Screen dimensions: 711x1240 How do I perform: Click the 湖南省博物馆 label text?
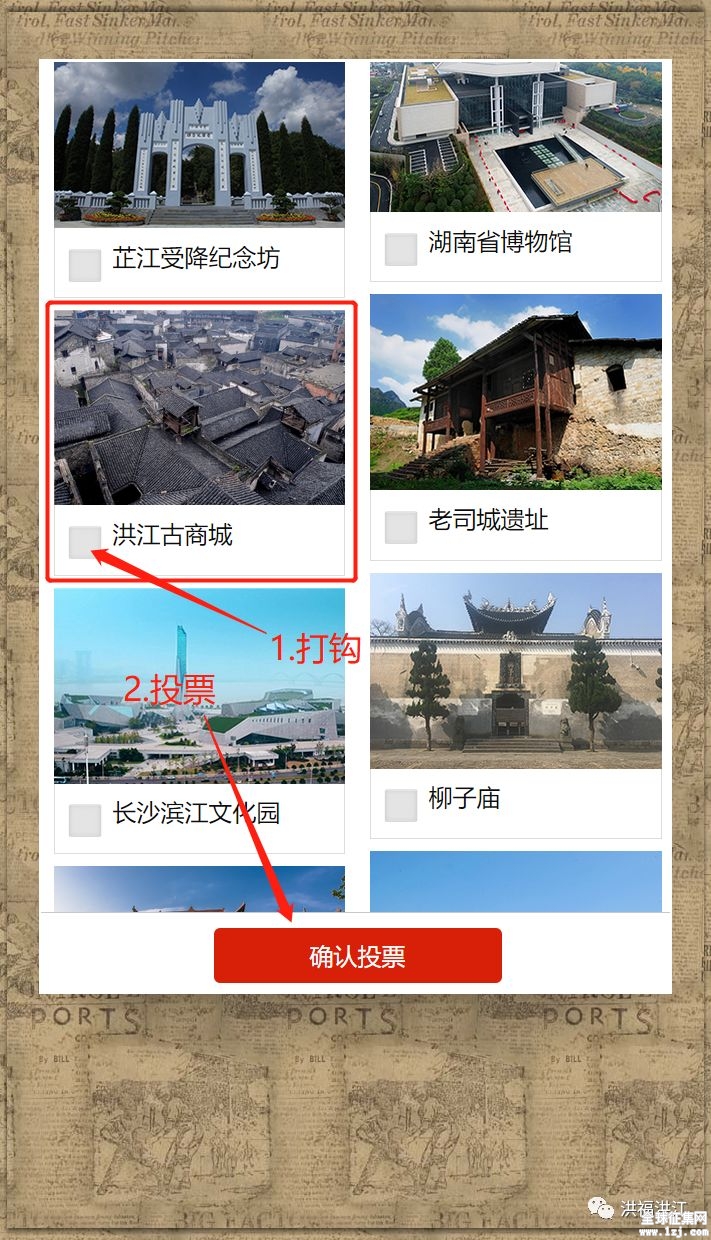[x=500, y=242]
